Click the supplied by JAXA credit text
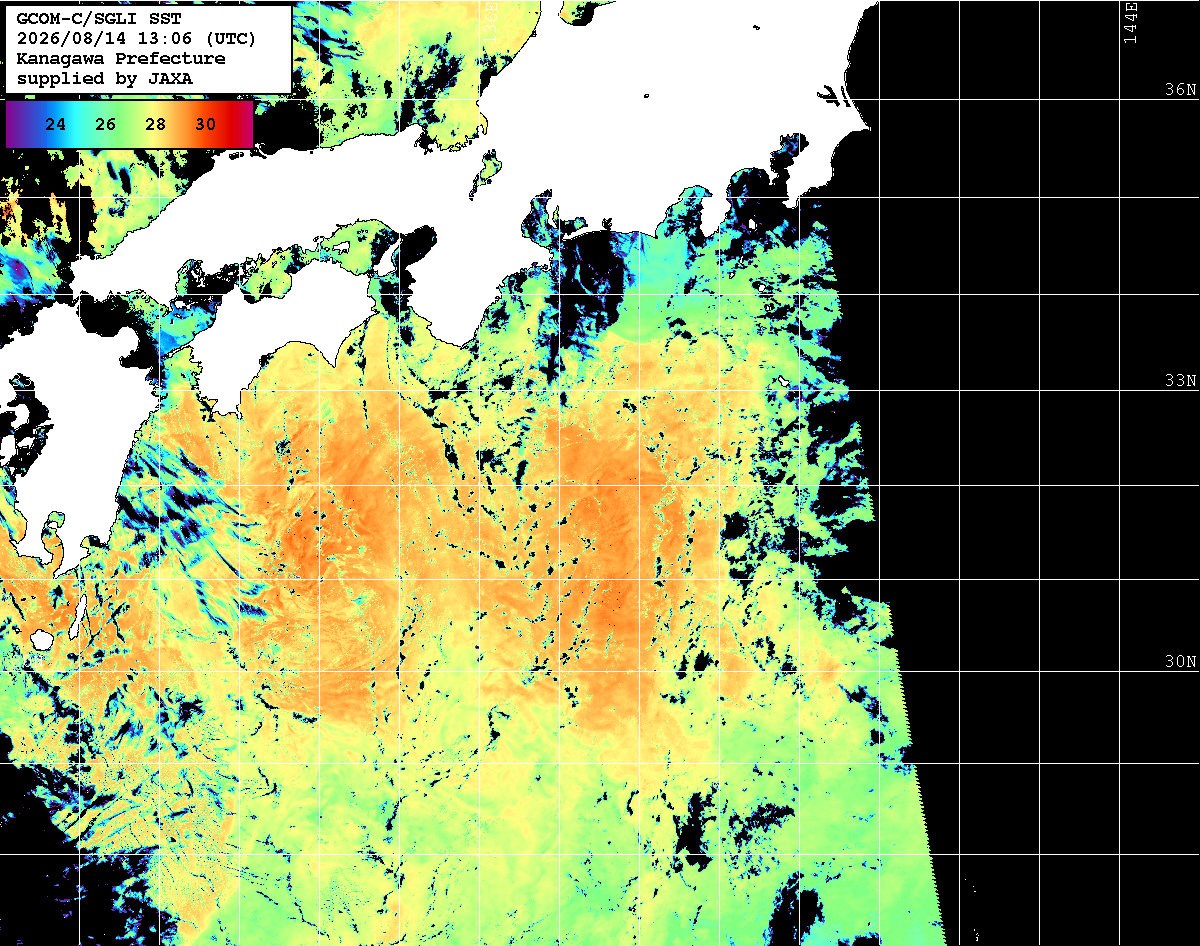 point(105,78)
